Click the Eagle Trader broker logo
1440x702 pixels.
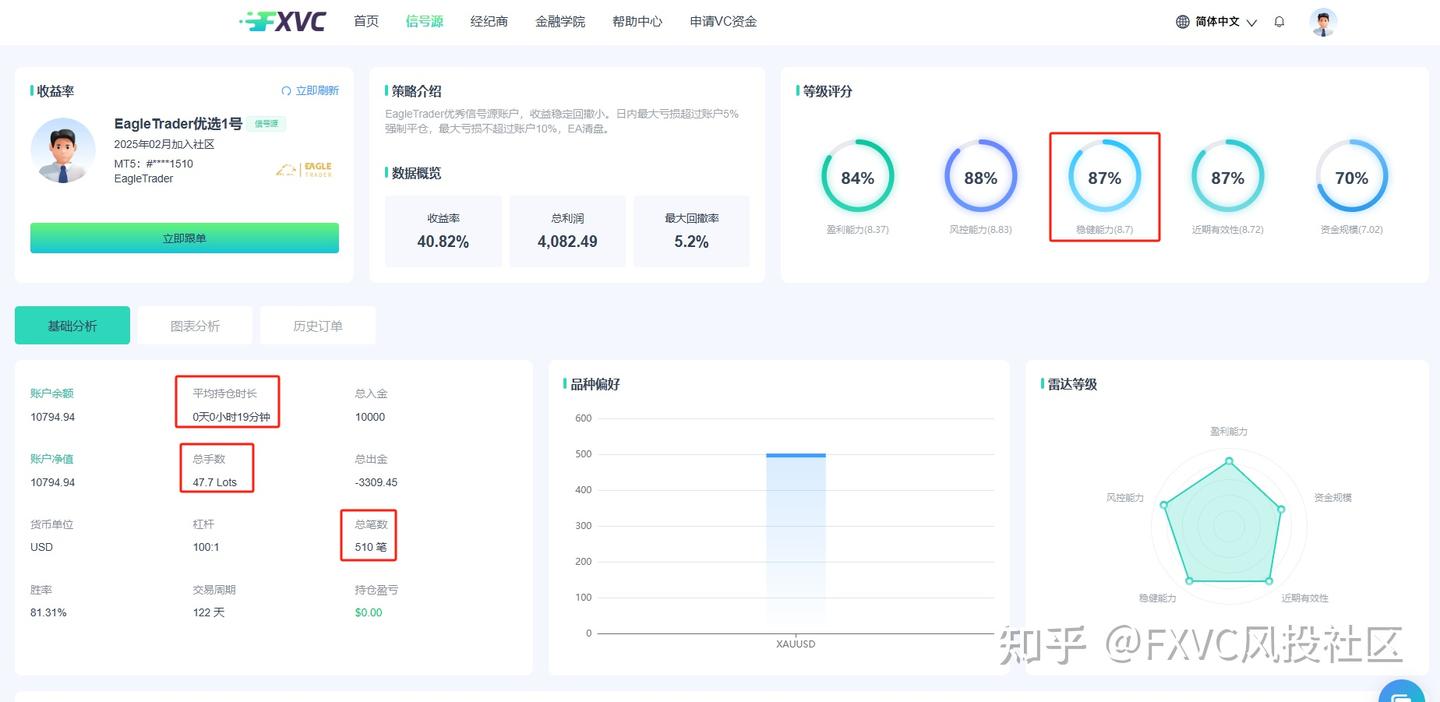[x=304, y=170]
